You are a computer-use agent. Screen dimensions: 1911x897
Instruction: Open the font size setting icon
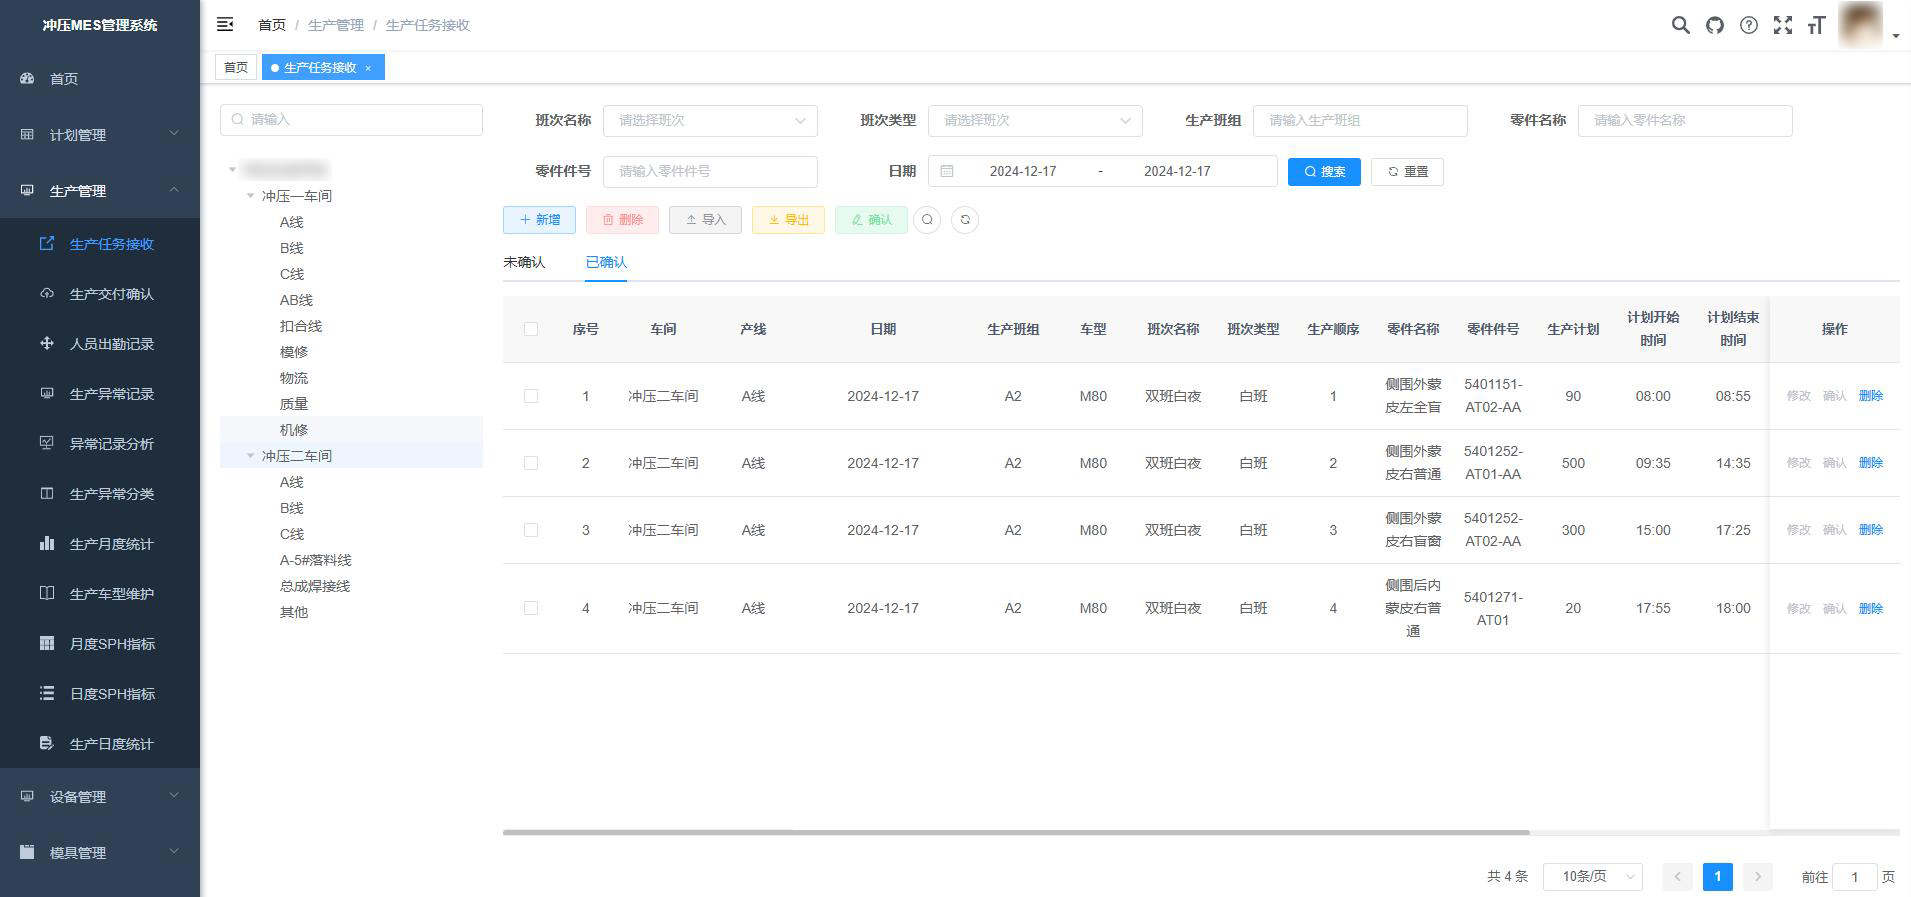pyautogui.click(x=1816, y=25)
